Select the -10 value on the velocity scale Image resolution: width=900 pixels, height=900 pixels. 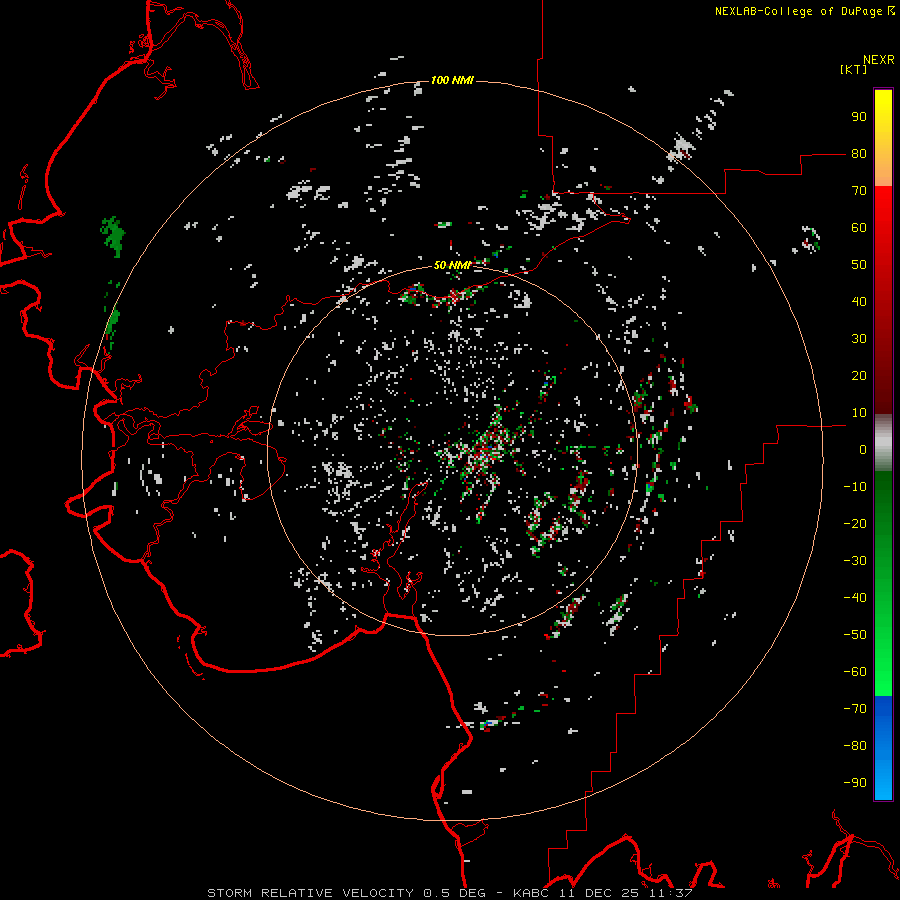pos(855,487)
